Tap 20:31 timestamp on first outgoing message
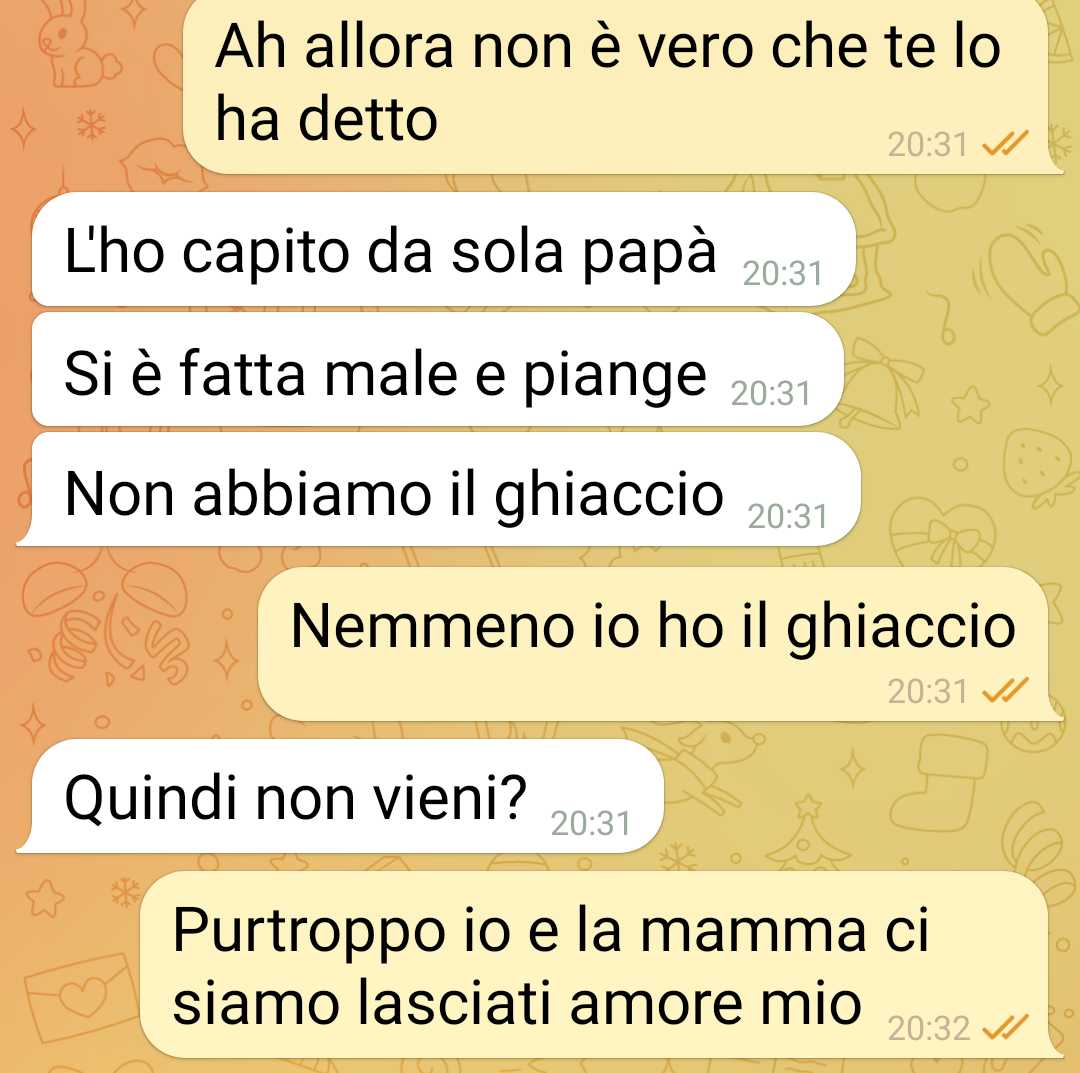The width and height of the screenshot is (1080, 1073). click(928, 145)
